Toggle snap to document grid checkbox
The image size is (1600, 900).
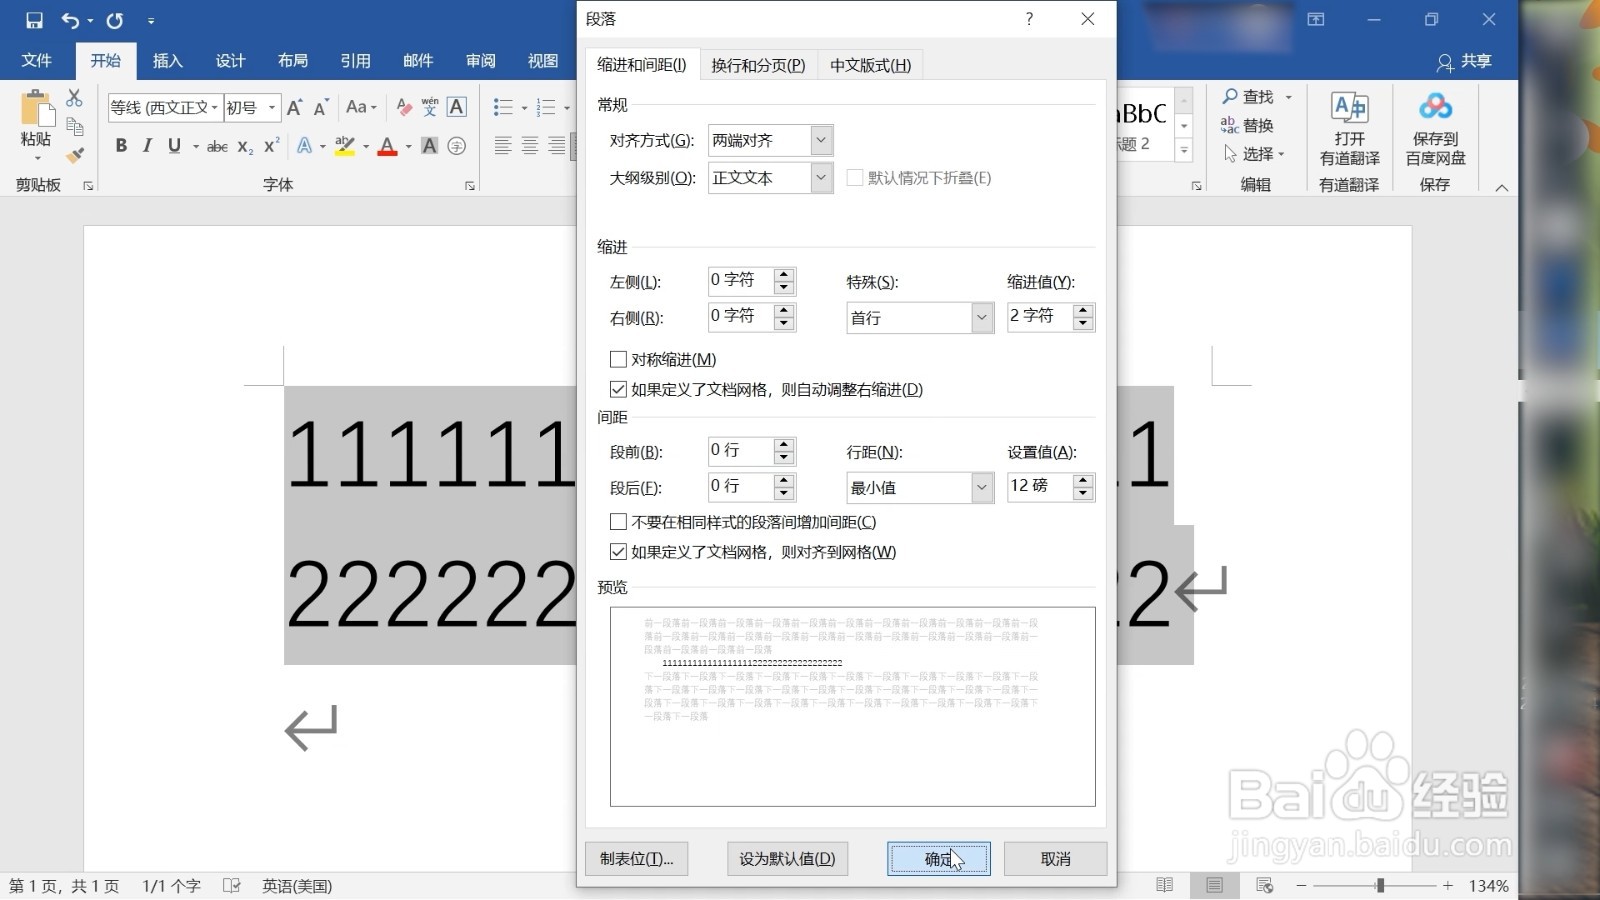pyautogui.click(x=618, y=552)
